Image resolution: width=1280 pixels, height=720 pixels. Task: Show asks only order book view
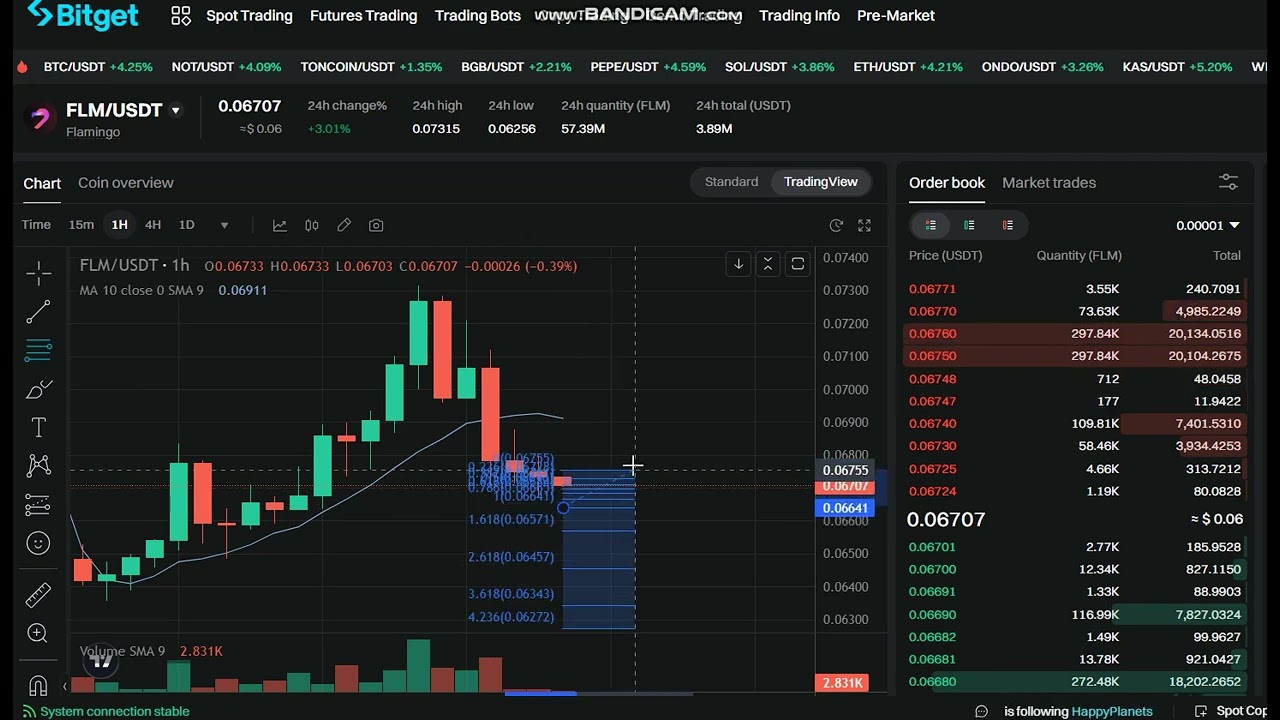(x=1008, y=225)
